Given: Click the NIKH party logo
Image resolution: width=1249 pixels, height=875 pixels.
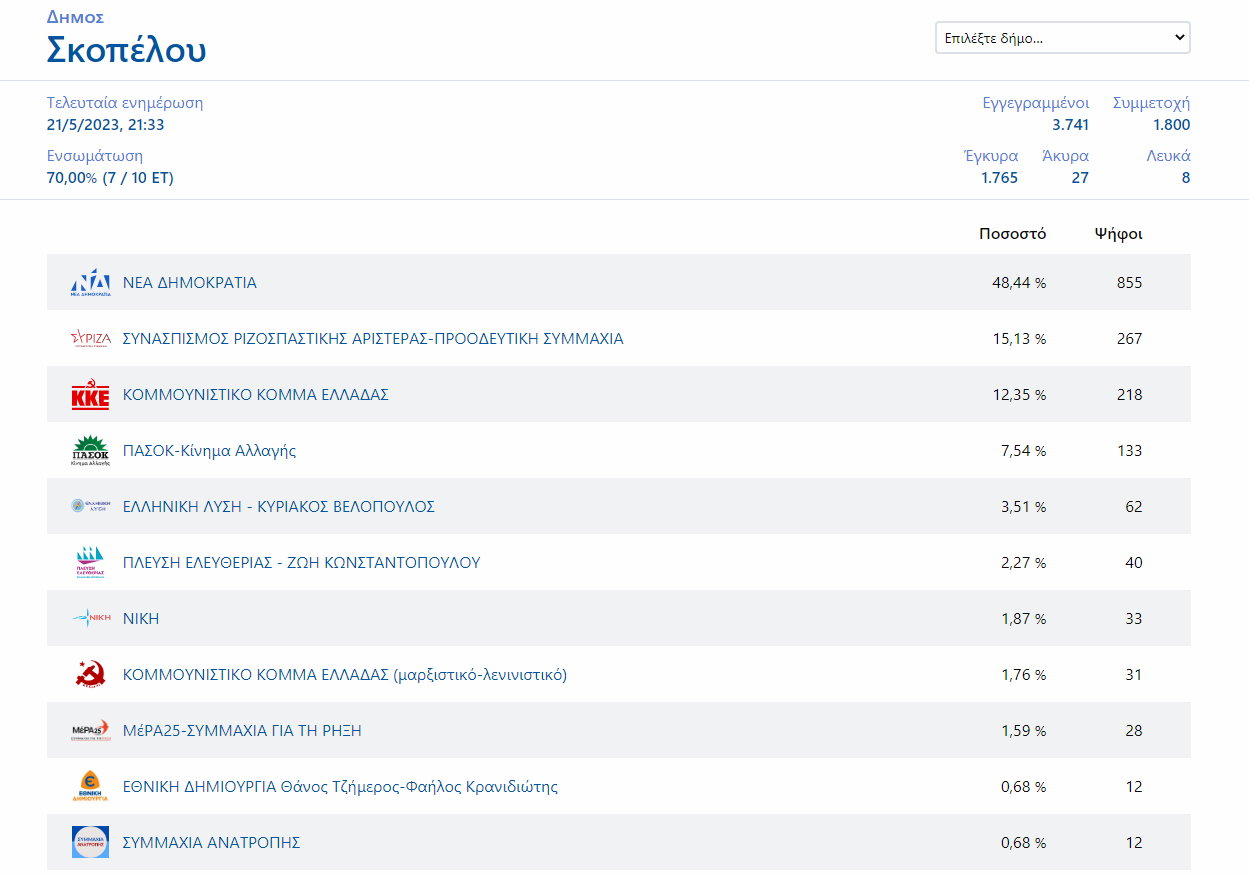Looking at the screenshot, I should point(90,619).
